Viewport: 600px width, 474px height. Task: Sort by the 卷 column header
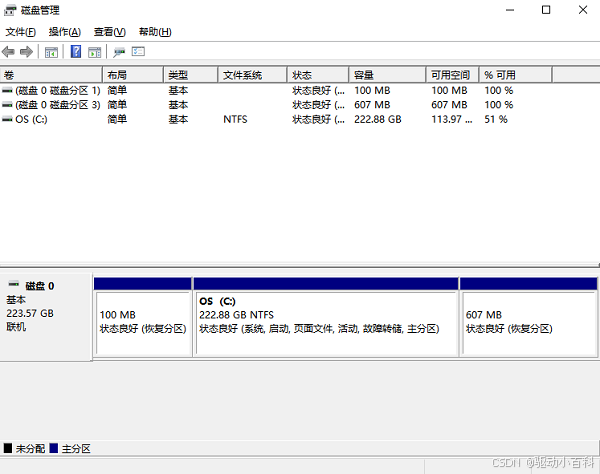coord(51,75)
